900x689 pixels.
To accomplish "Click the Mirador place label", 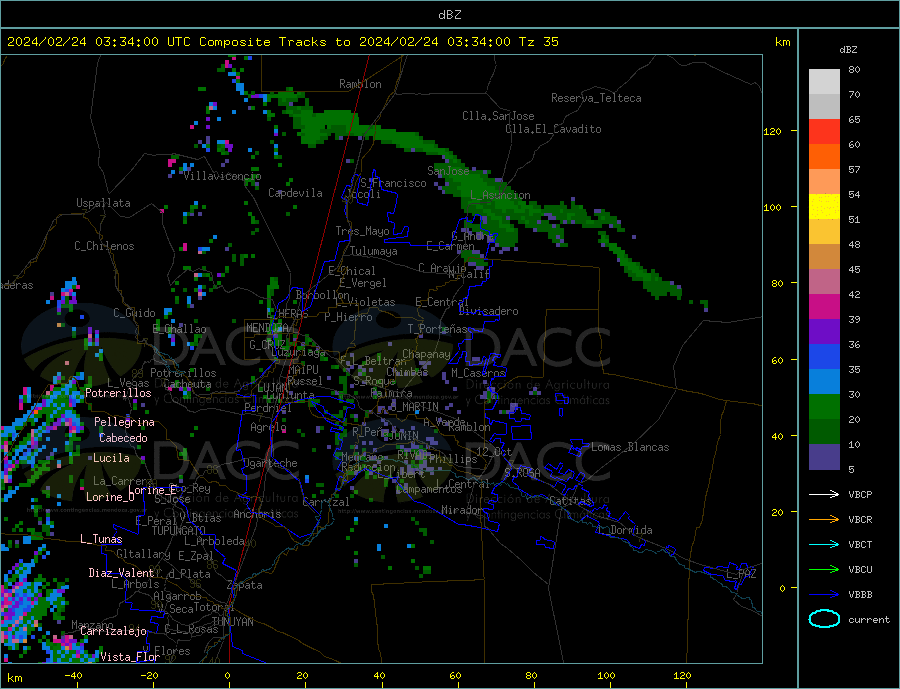I will (x=461, y=510).
